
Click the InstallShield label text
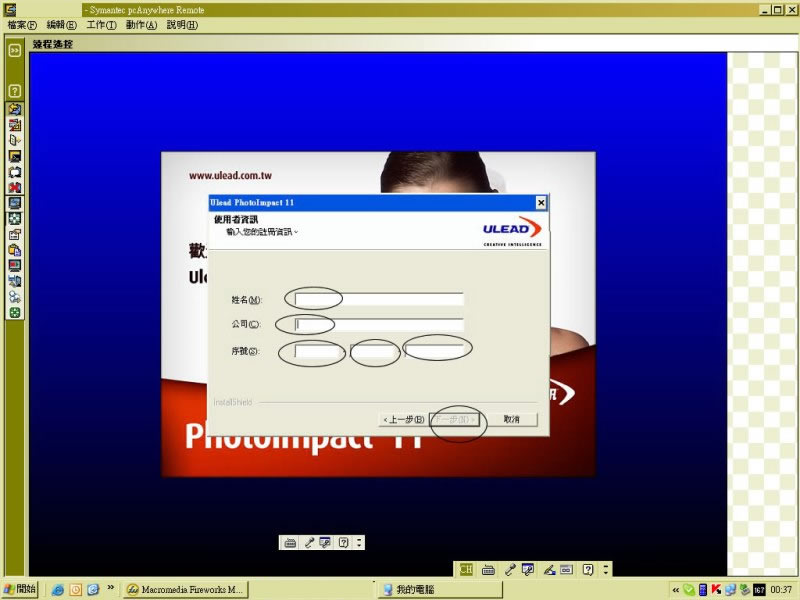(x=233, y=402)
